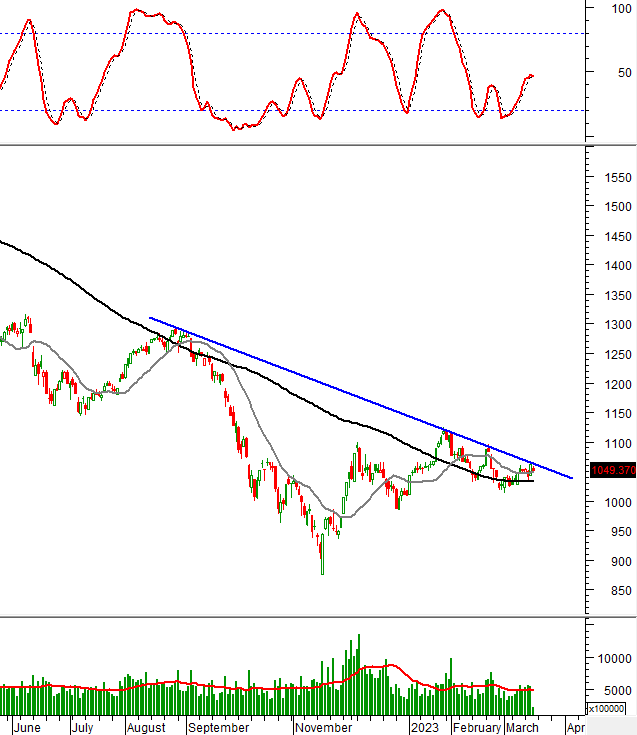637x735 pixels.
Task: Select the 2023 label on time axis
Action: pyautogui.click(x=425, y=728)
